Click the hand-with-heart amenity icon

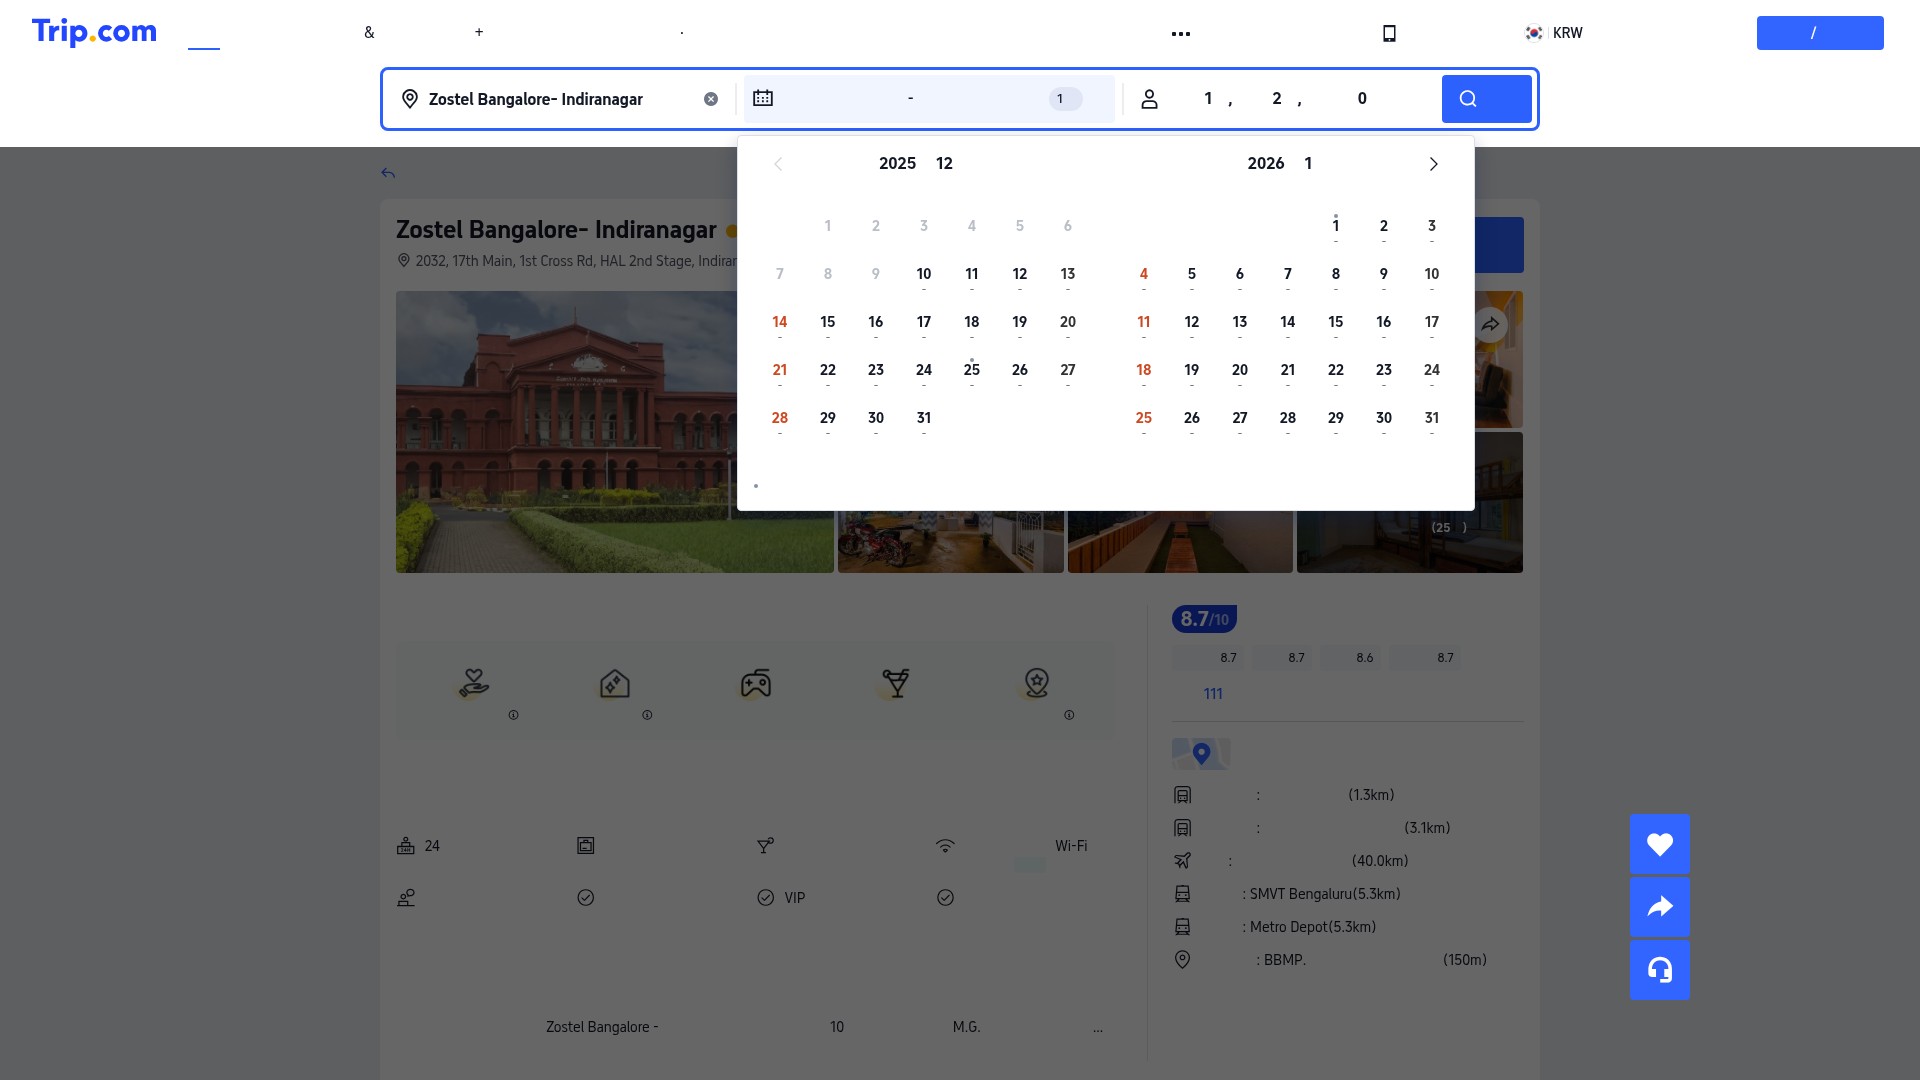tap(474, 684)
